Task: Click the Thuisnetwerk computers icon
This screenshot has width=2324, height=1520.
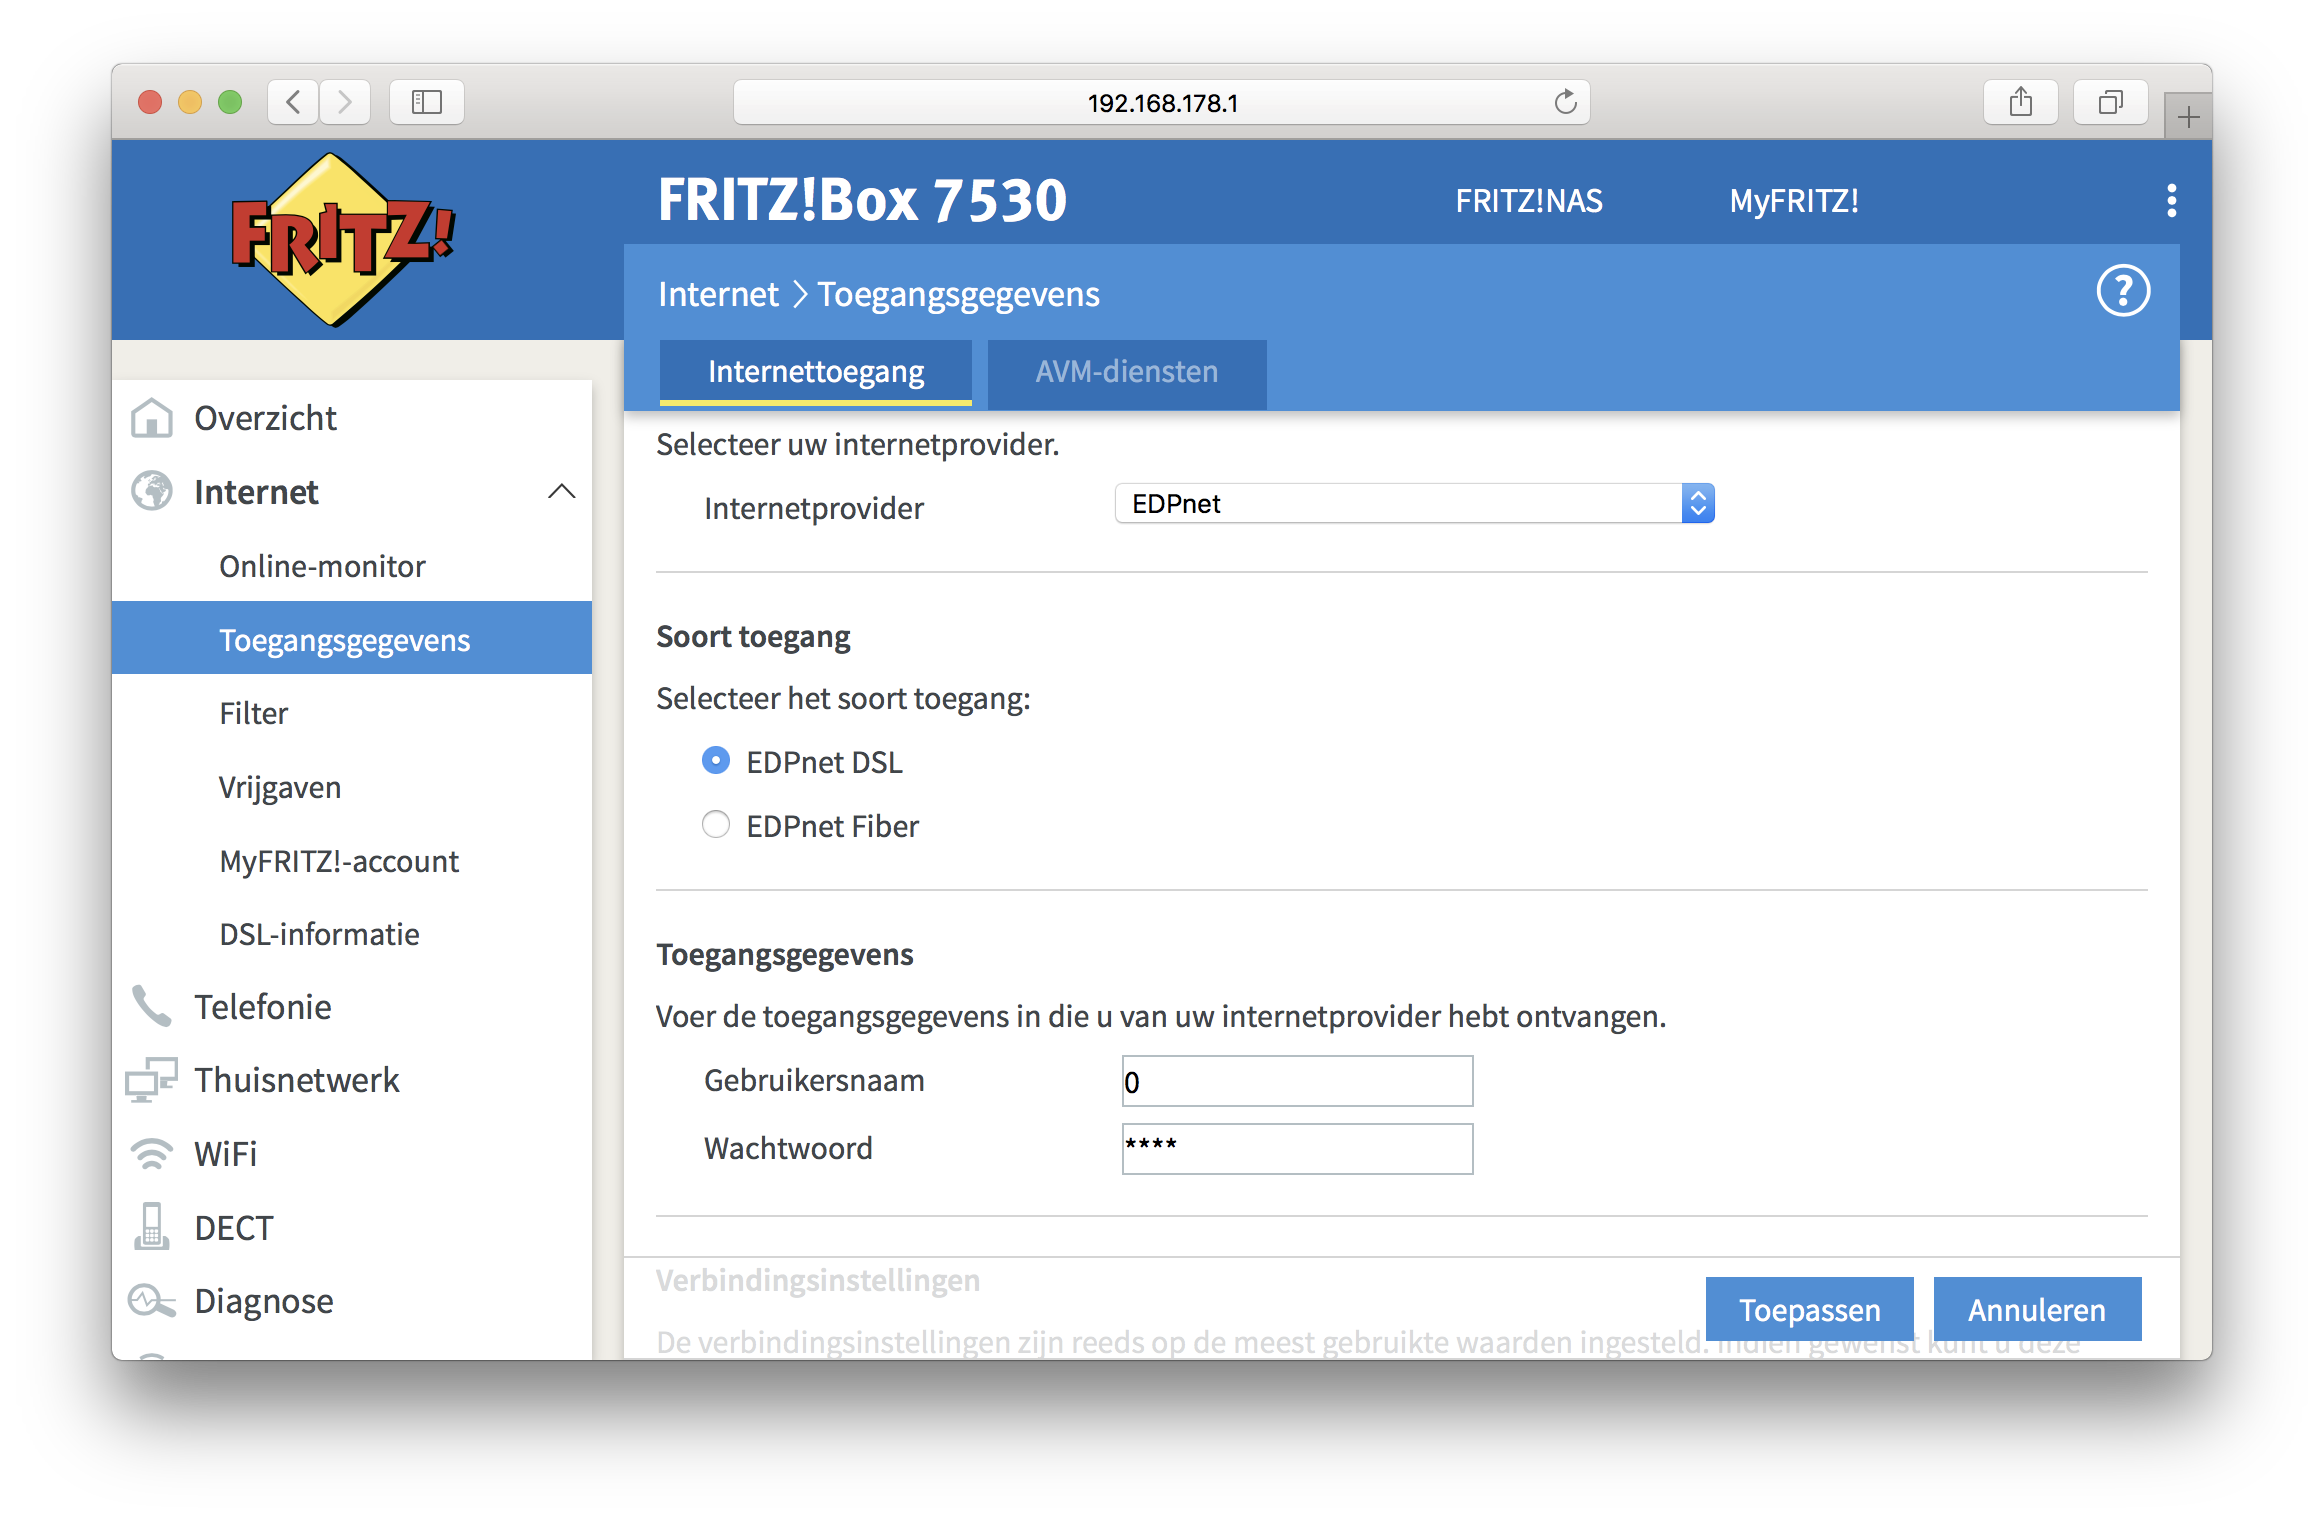Action: click(152, 1080)
